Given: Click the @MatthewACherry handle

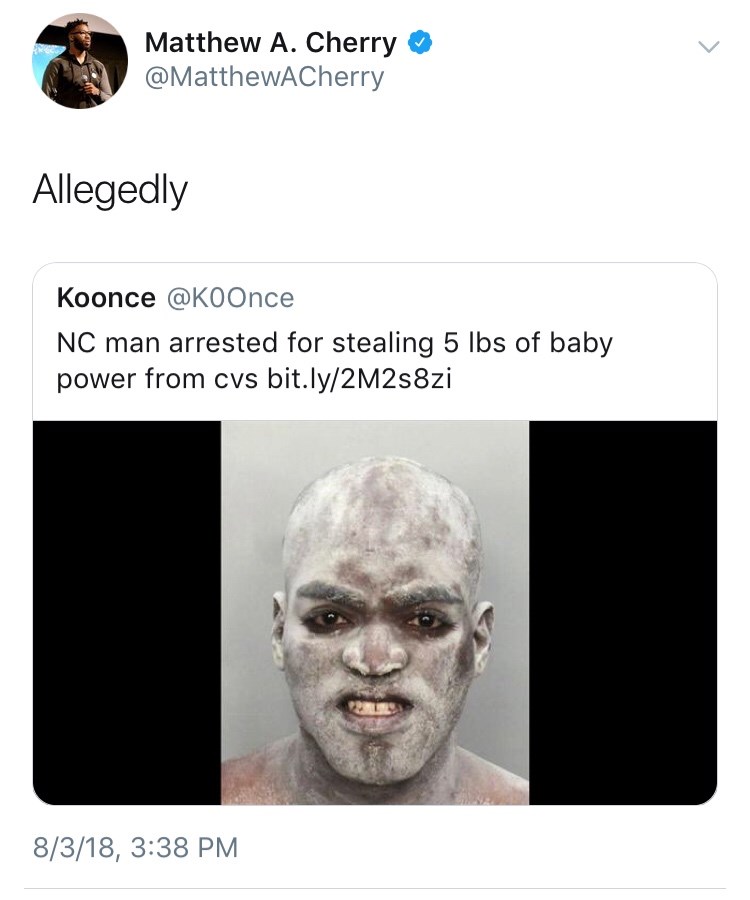Looking at the screenshot, I should point(264,77).
